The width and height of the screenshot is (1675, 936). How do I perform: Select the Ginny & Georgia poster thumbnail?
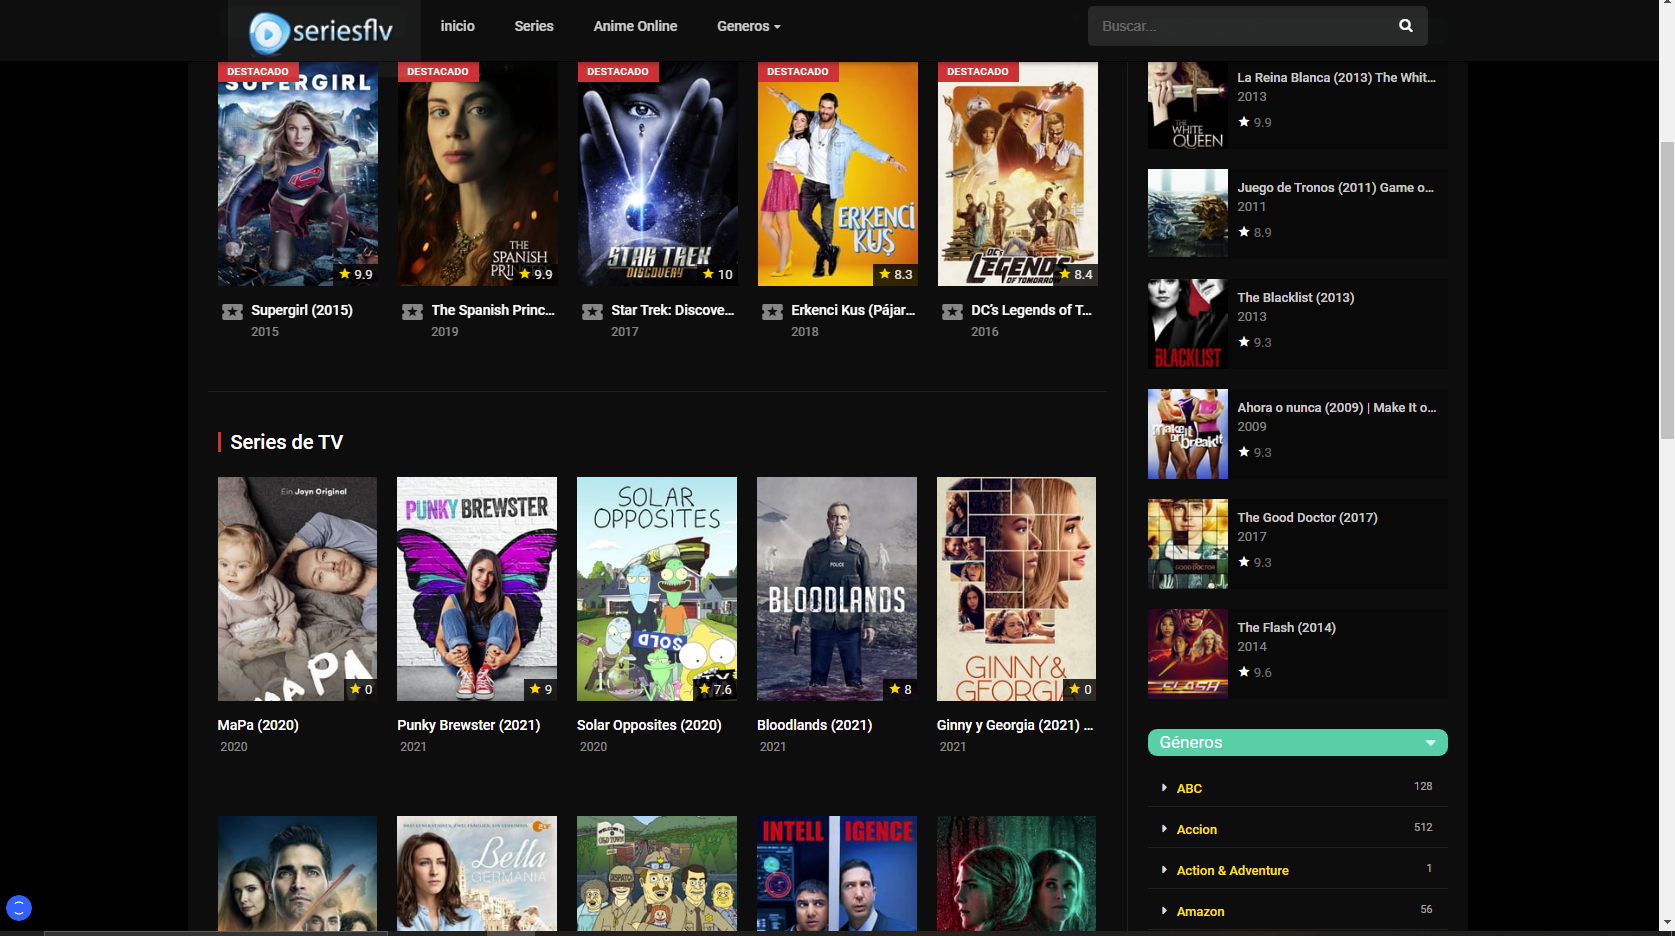[x=1016, y=589]
